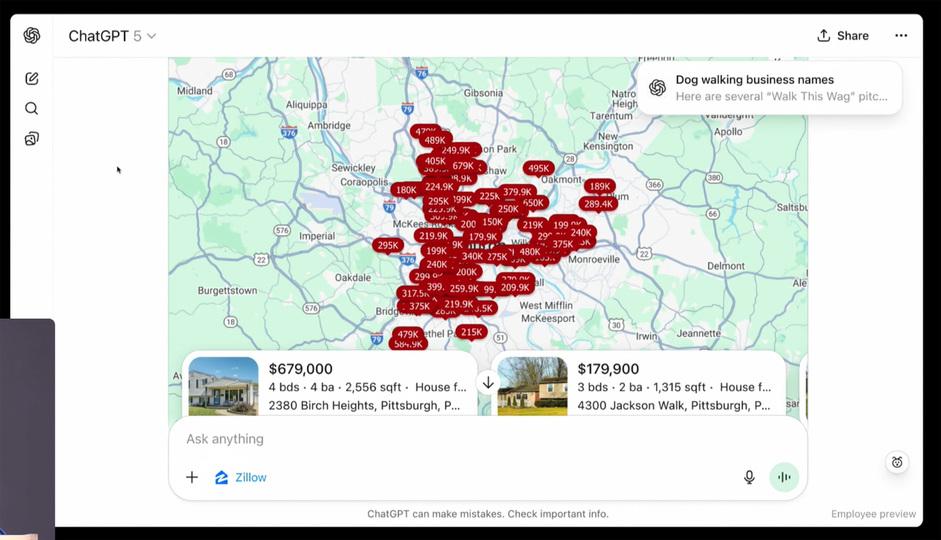Viewport: 941px width, 540px height.
Task: Select the 495K map price marker
Action: click(539, 168)
